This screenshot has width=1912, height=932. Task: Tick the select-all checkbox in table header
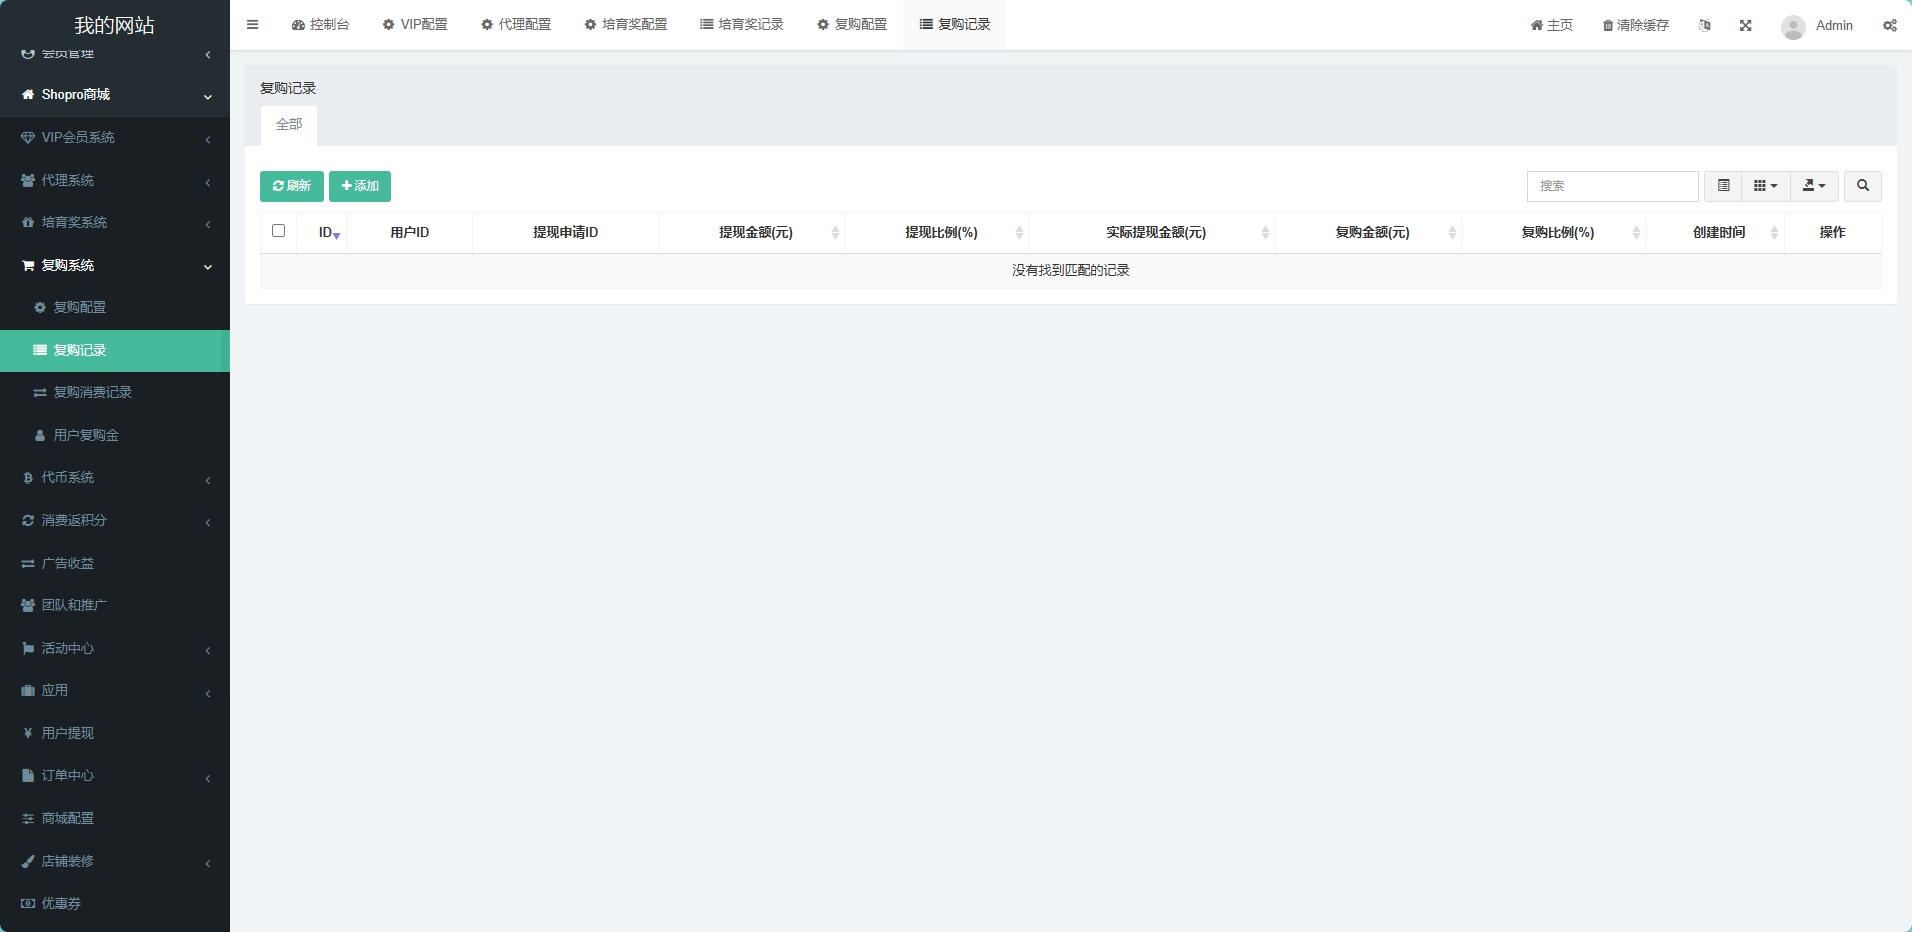[278, 231]
